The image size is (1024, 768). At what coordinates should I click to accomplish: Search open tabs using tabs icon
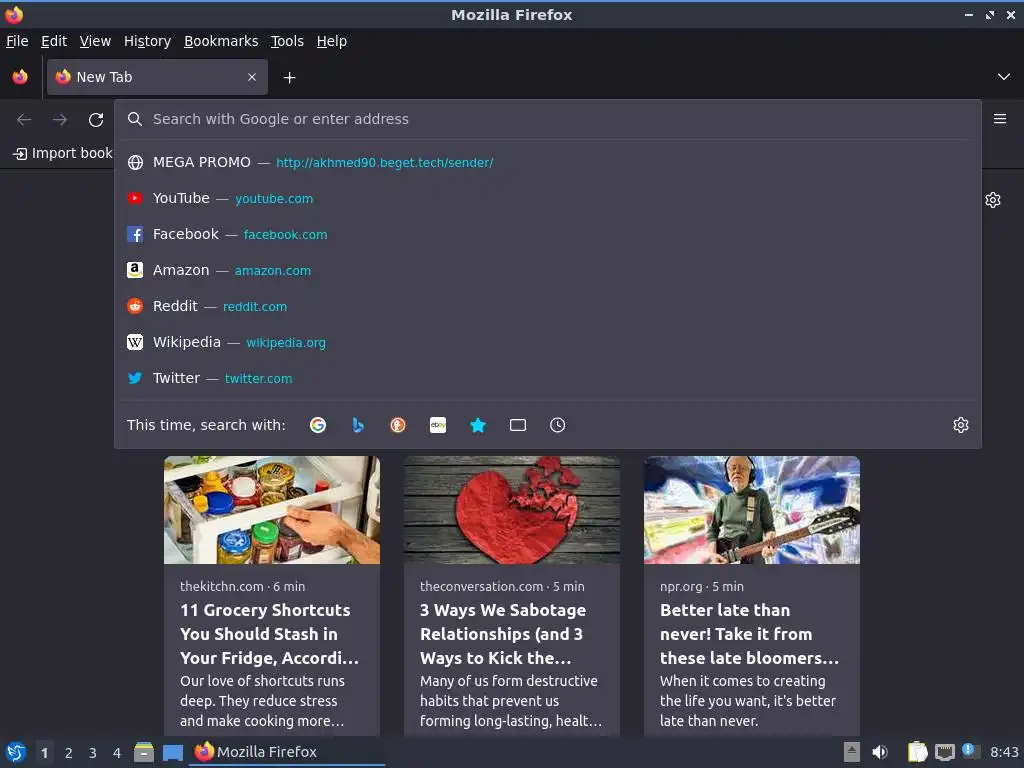pos(518,425)
